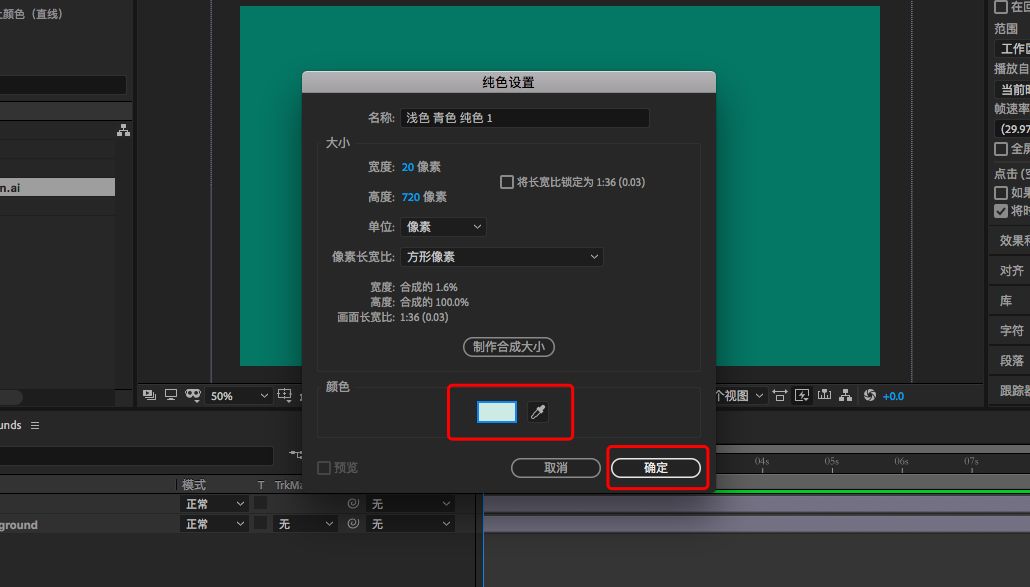
Task: Toggle ground layer's preserve transparency box
Action: click(261, 523)
